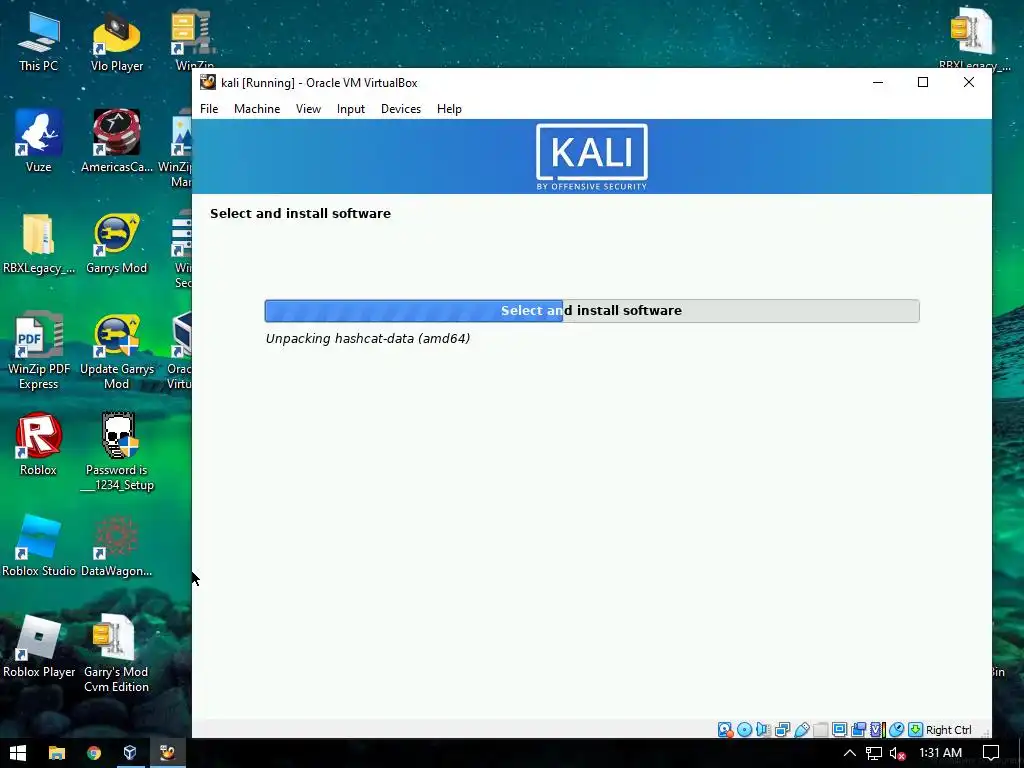Select the DataWagon desktop shortcut
The width and height of the screenshot is (1024, 768).
[x=117, y=546]
